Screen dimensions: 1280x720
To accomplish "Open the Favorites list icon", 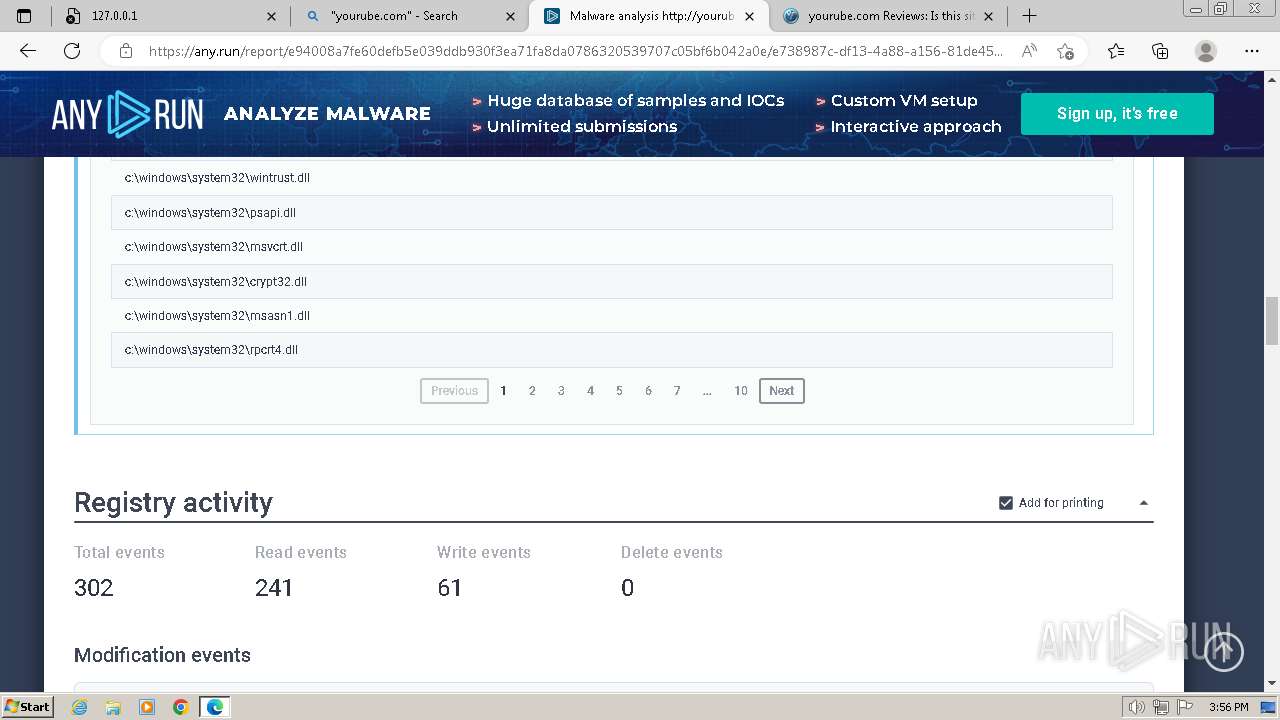I will pyautogui.click(x=1116, y=51).
